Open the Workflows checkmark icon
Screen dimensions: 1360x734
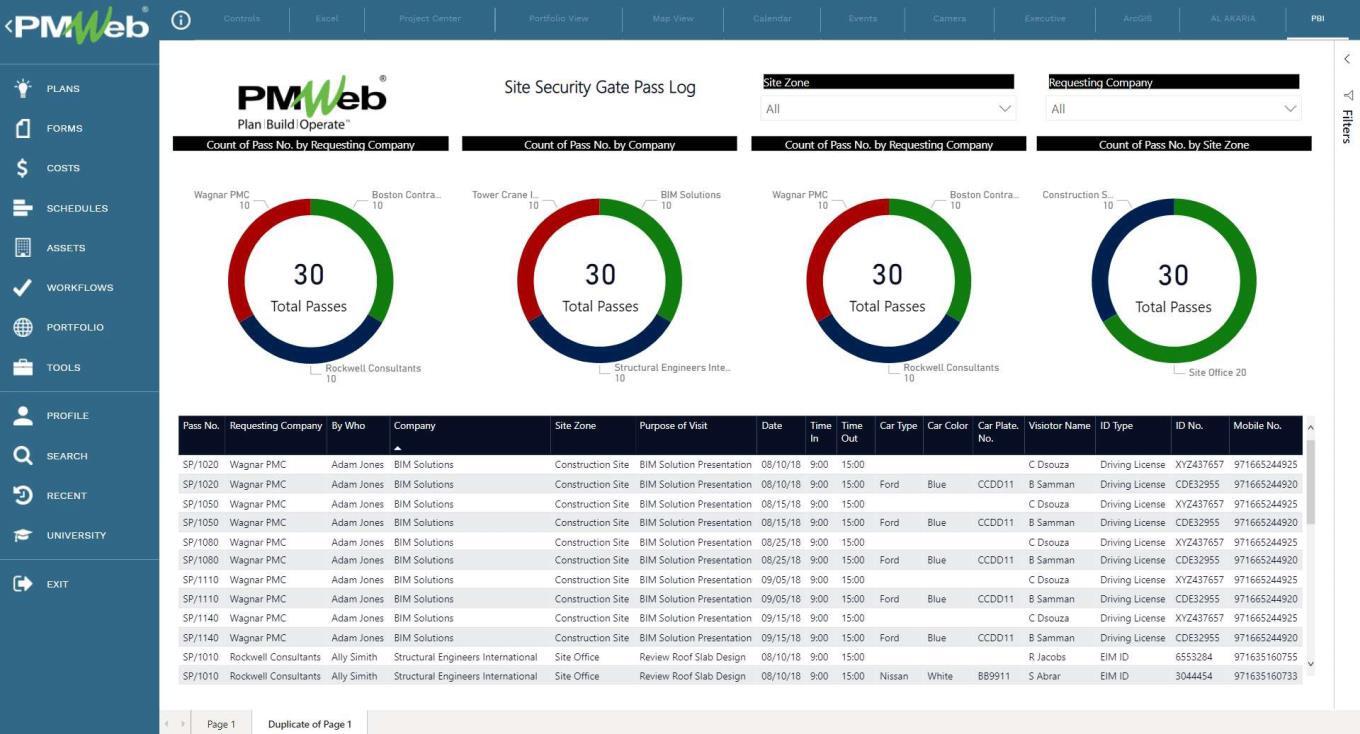pyautogui.click(x=22, y=287)
